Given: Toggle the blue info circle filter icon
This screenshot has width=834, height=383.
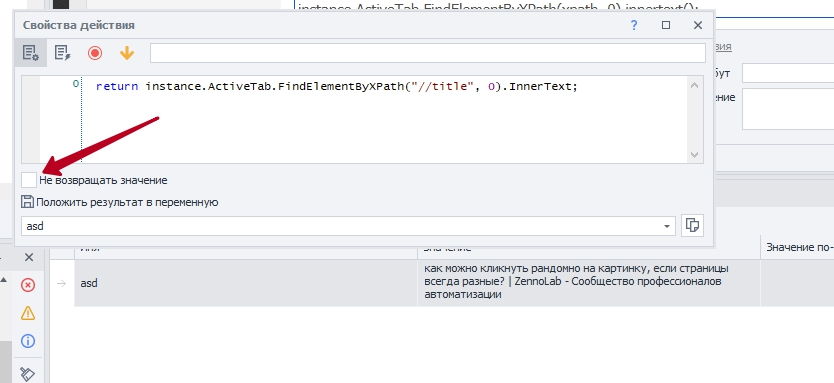Looking at the screenshot, I should (x=28, y=340).
